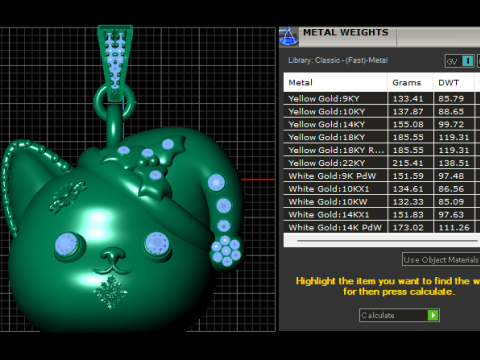The height and width of the screenshot is (360, 480).
Task: Click the Library: Classic - (Fast)-Metal label
Action: (x=338, y=60)
